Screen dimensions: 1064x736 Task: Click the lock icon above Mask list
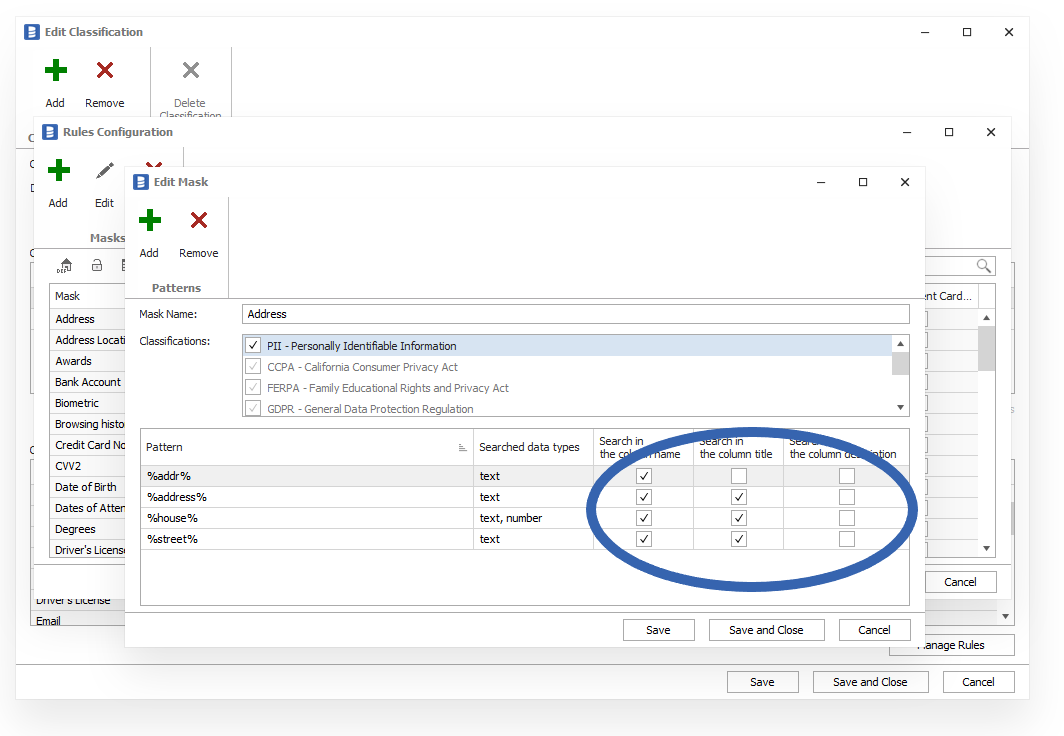97,265
